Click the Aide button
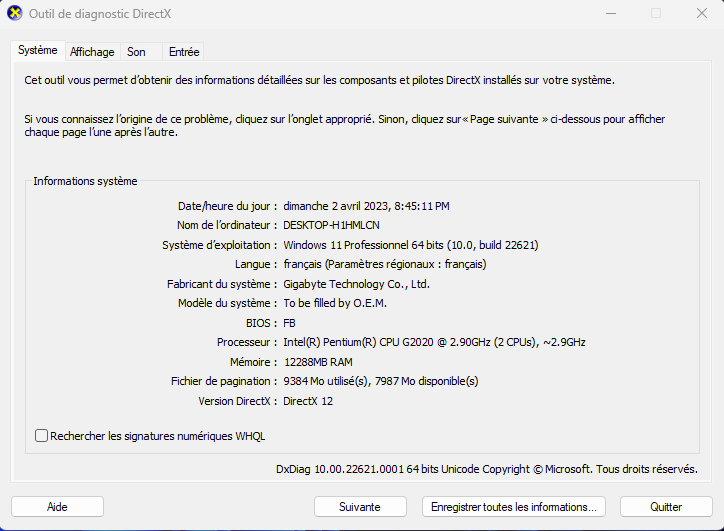This screenshot has width=724, height=531. point(57,507)
